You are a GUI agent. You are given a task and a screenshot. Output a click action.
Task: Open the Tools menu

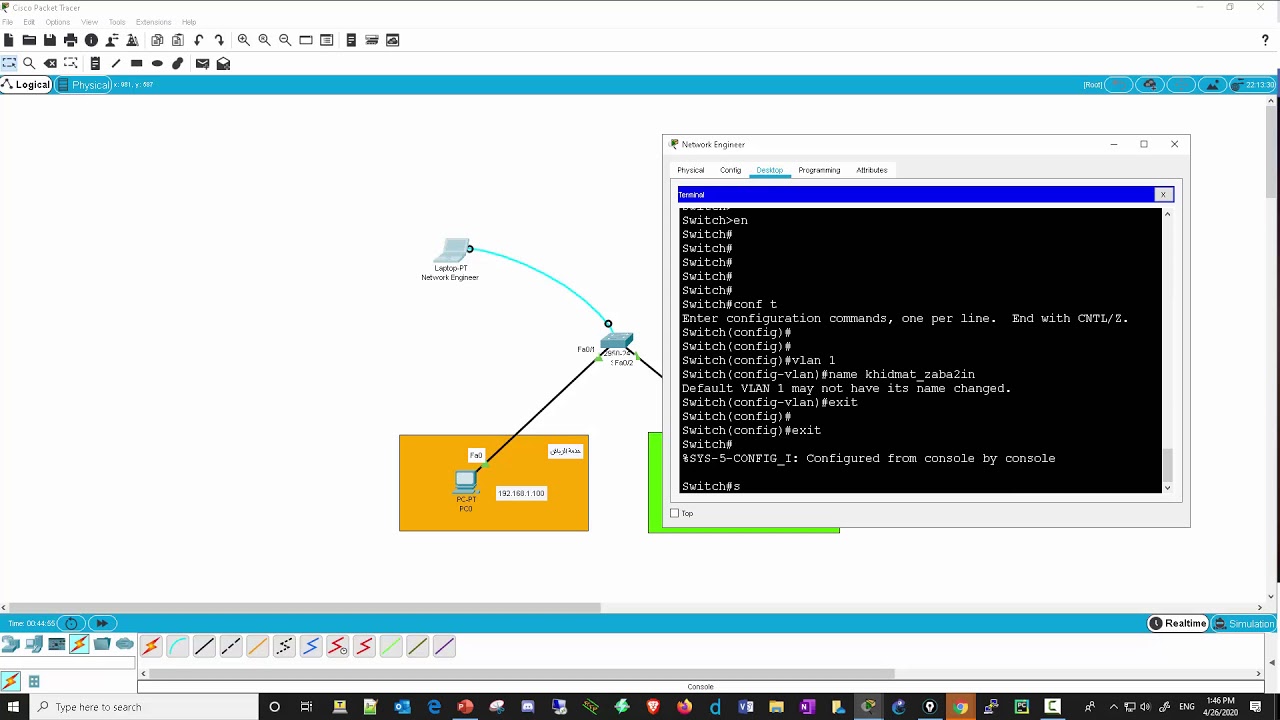click(x=117, y=22)
